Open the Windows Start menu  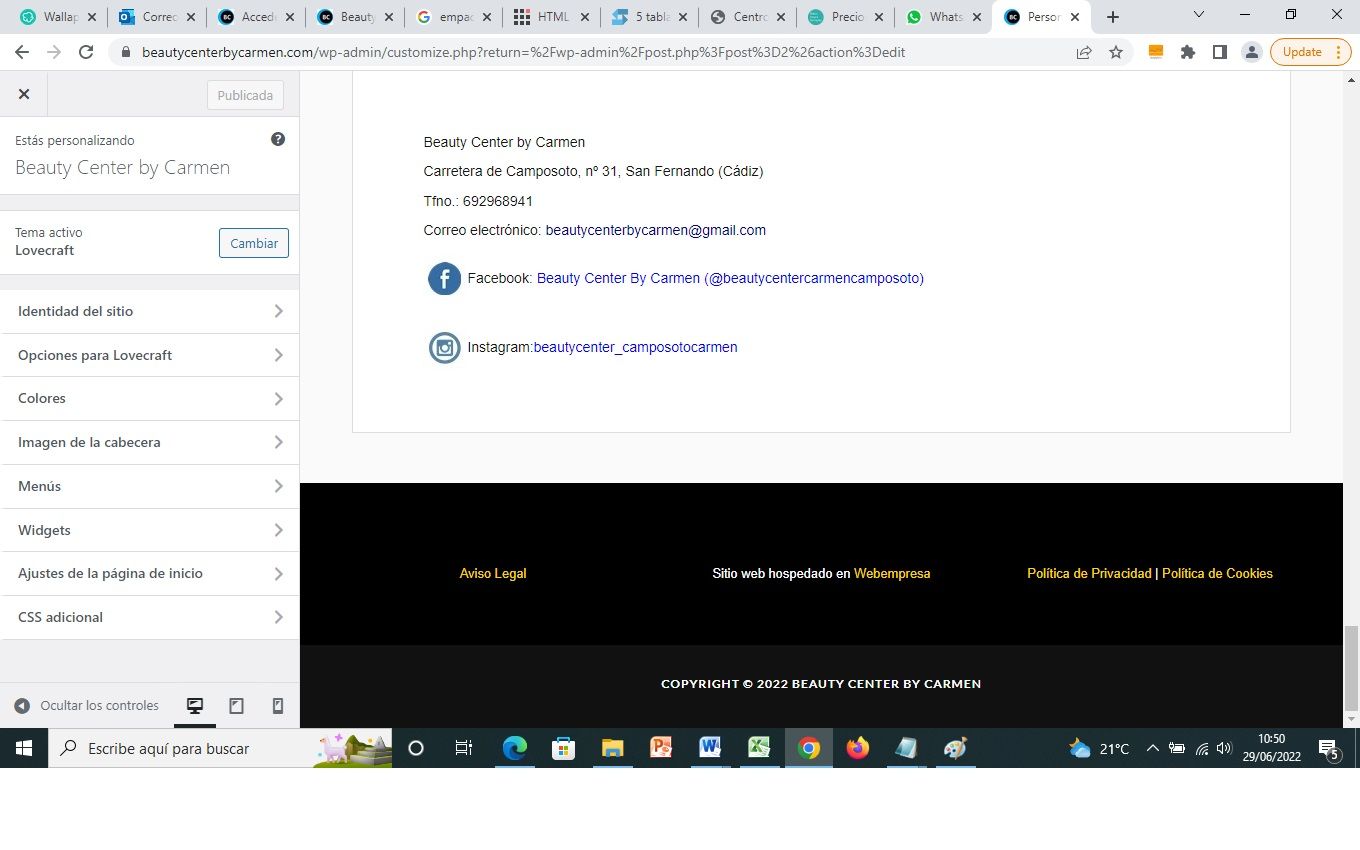click(x=24, y=748)
